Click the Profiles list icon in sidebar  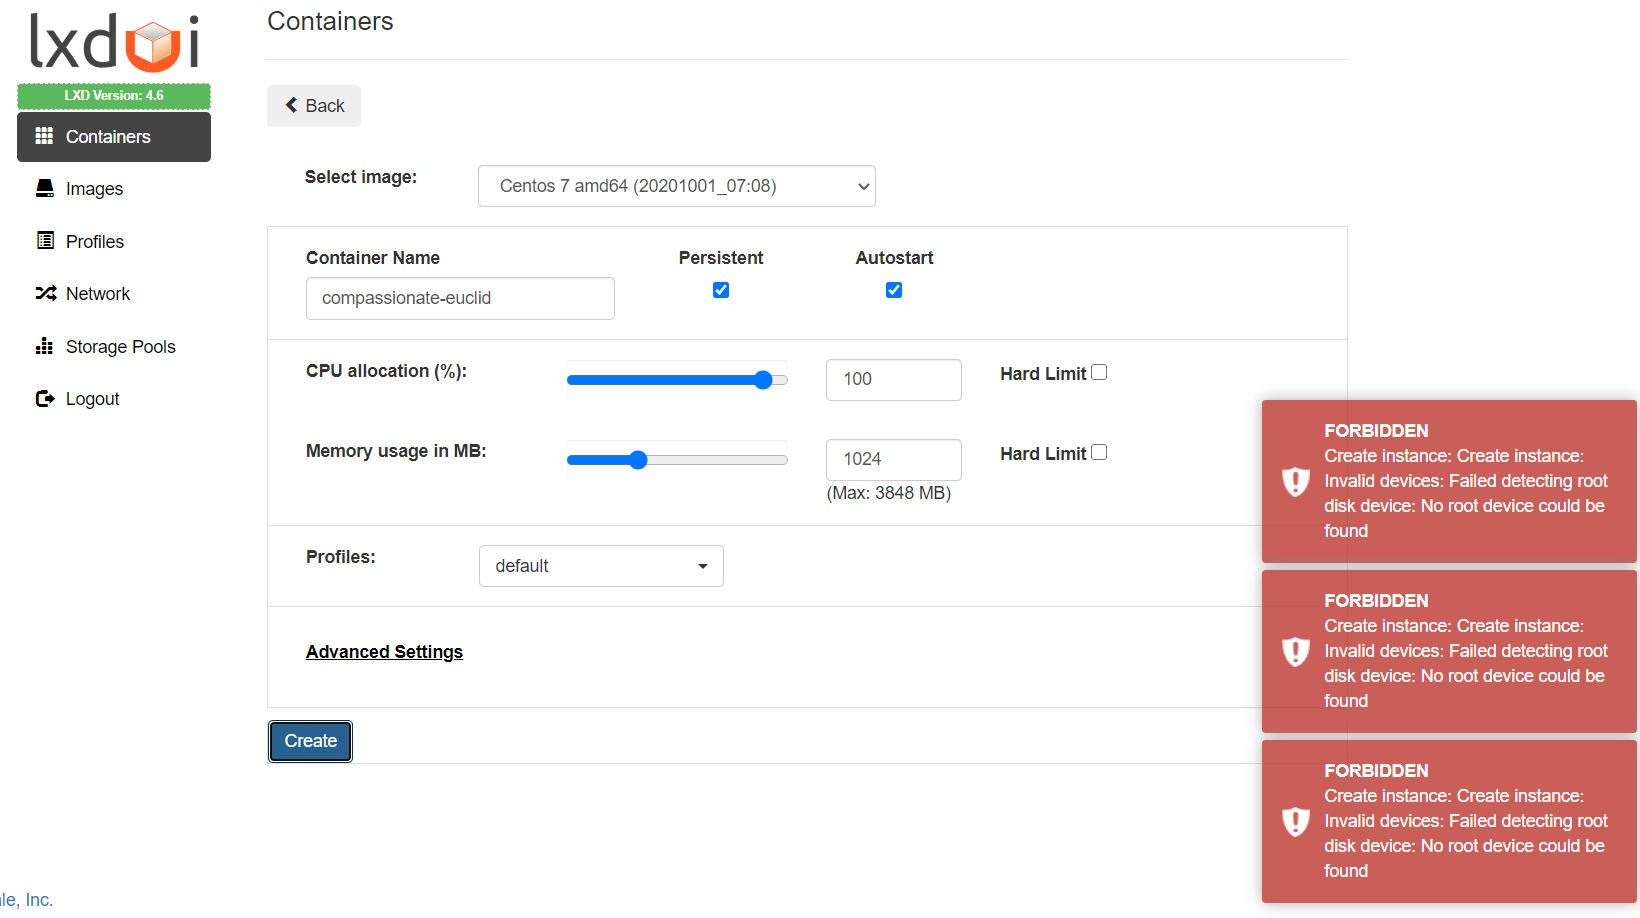point(45,241)
